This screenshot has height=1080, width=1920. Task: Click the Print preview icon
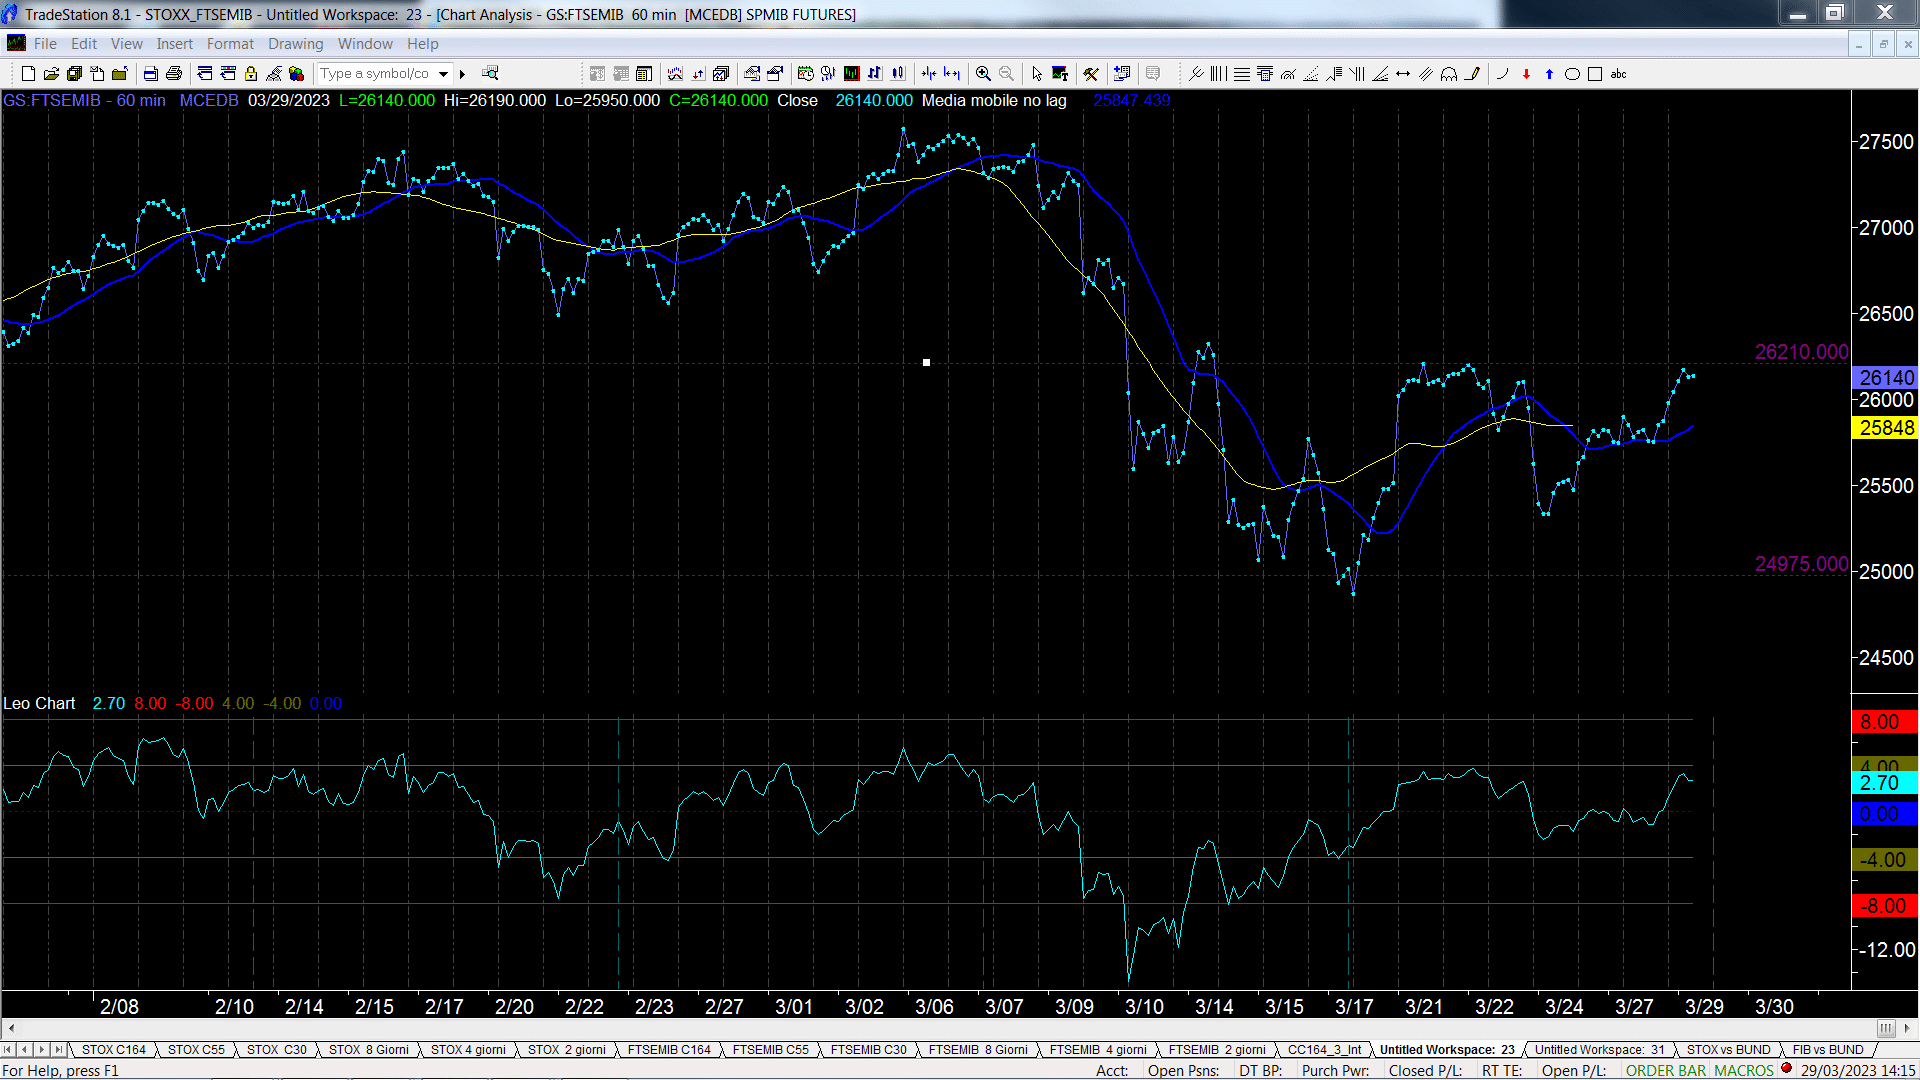click(x=150, y=74)
